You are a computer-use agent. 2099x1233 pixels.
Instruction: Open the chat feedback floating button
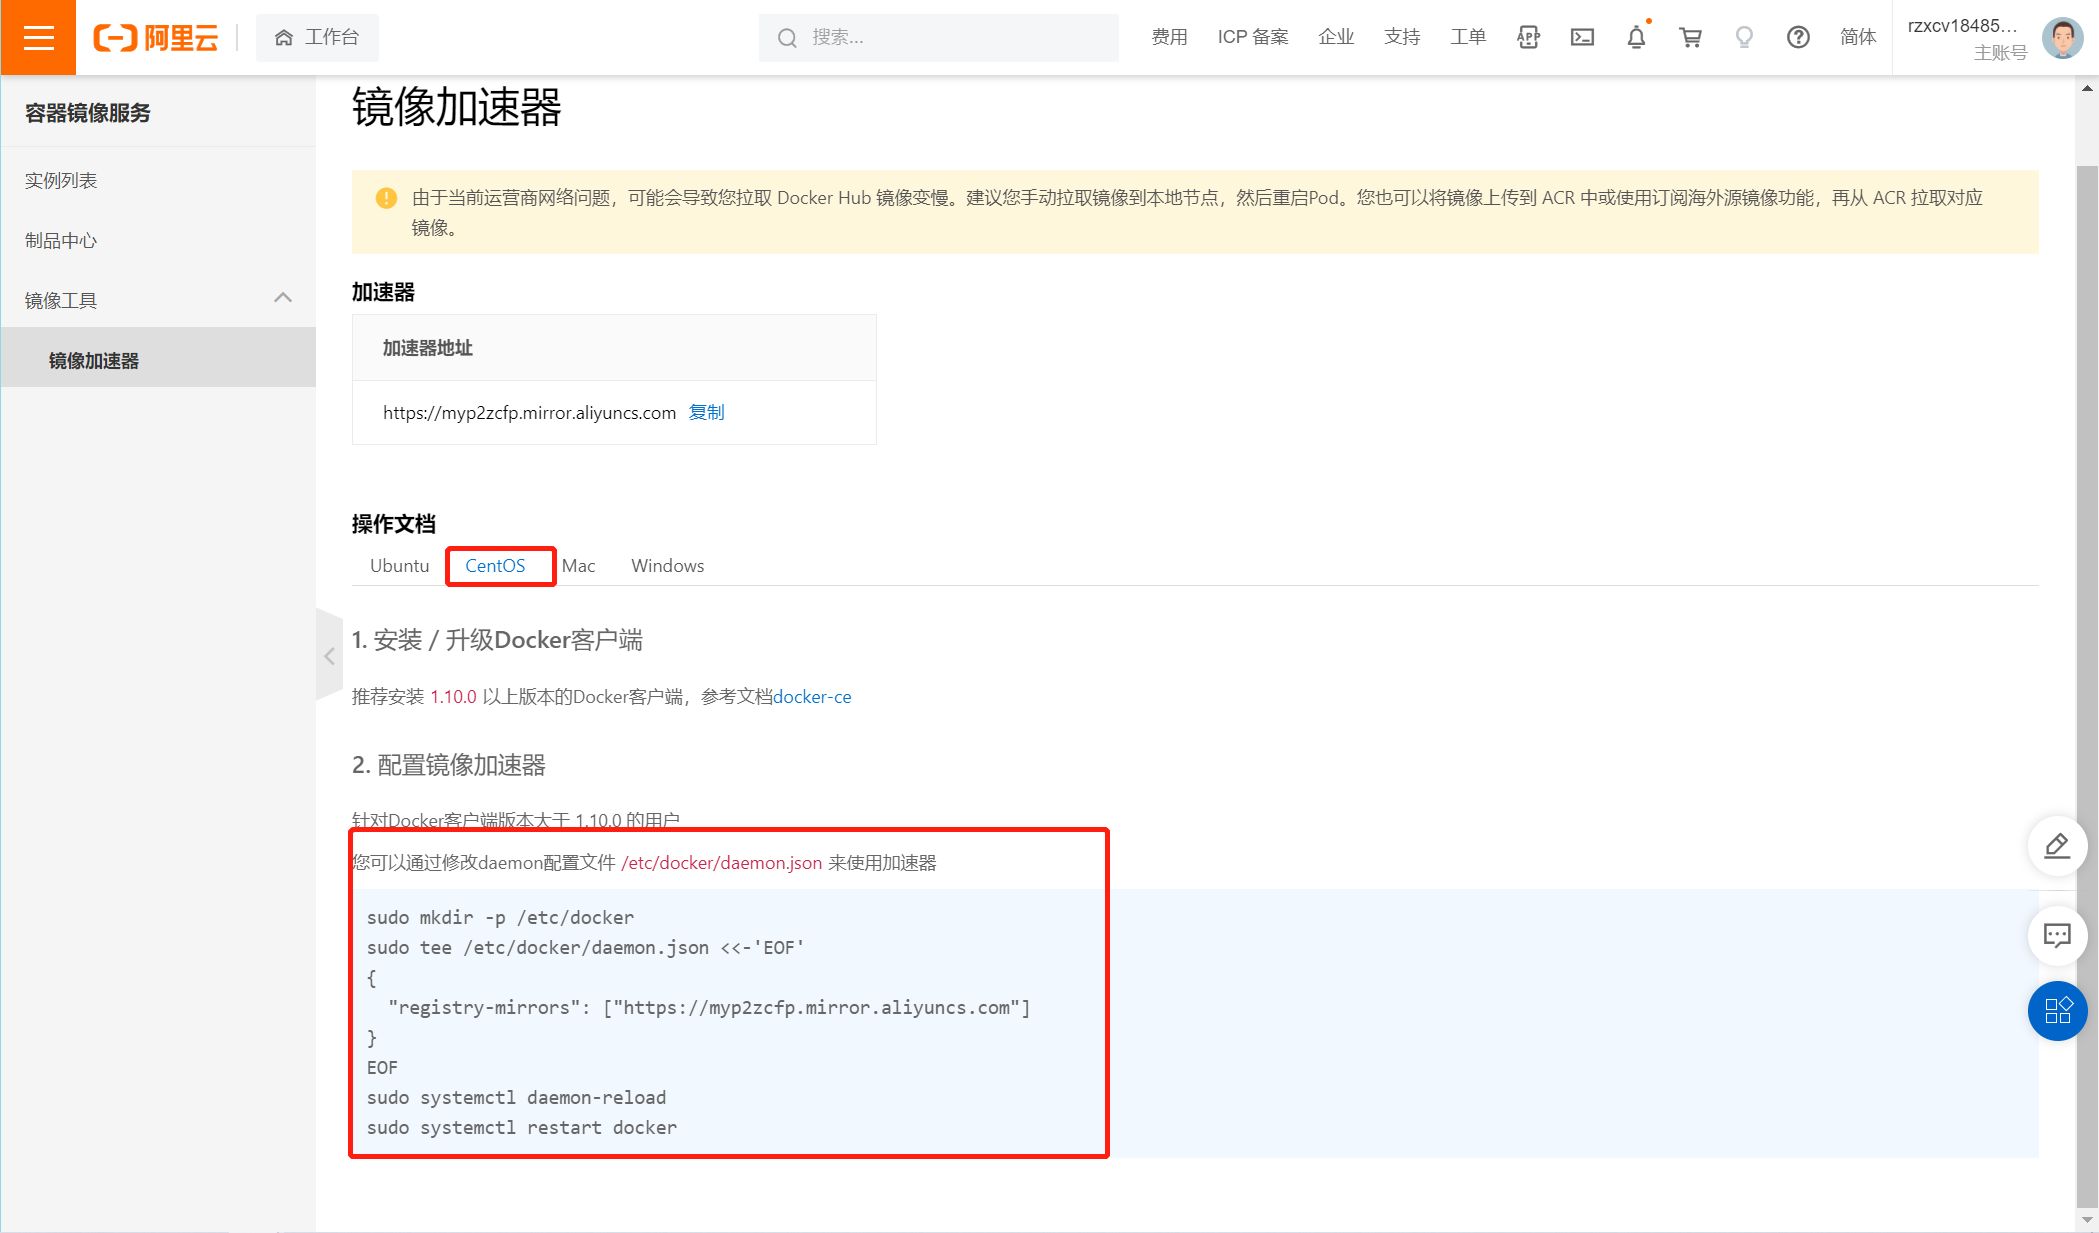click(x=2057, y=936)
